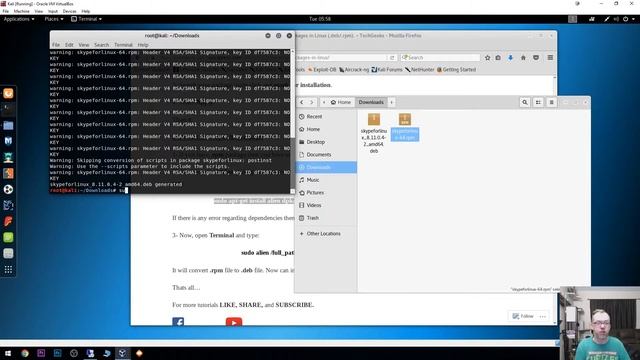
Task: Select the skypeforlinux amd64.deb file
Action: [x=374, y=133]
